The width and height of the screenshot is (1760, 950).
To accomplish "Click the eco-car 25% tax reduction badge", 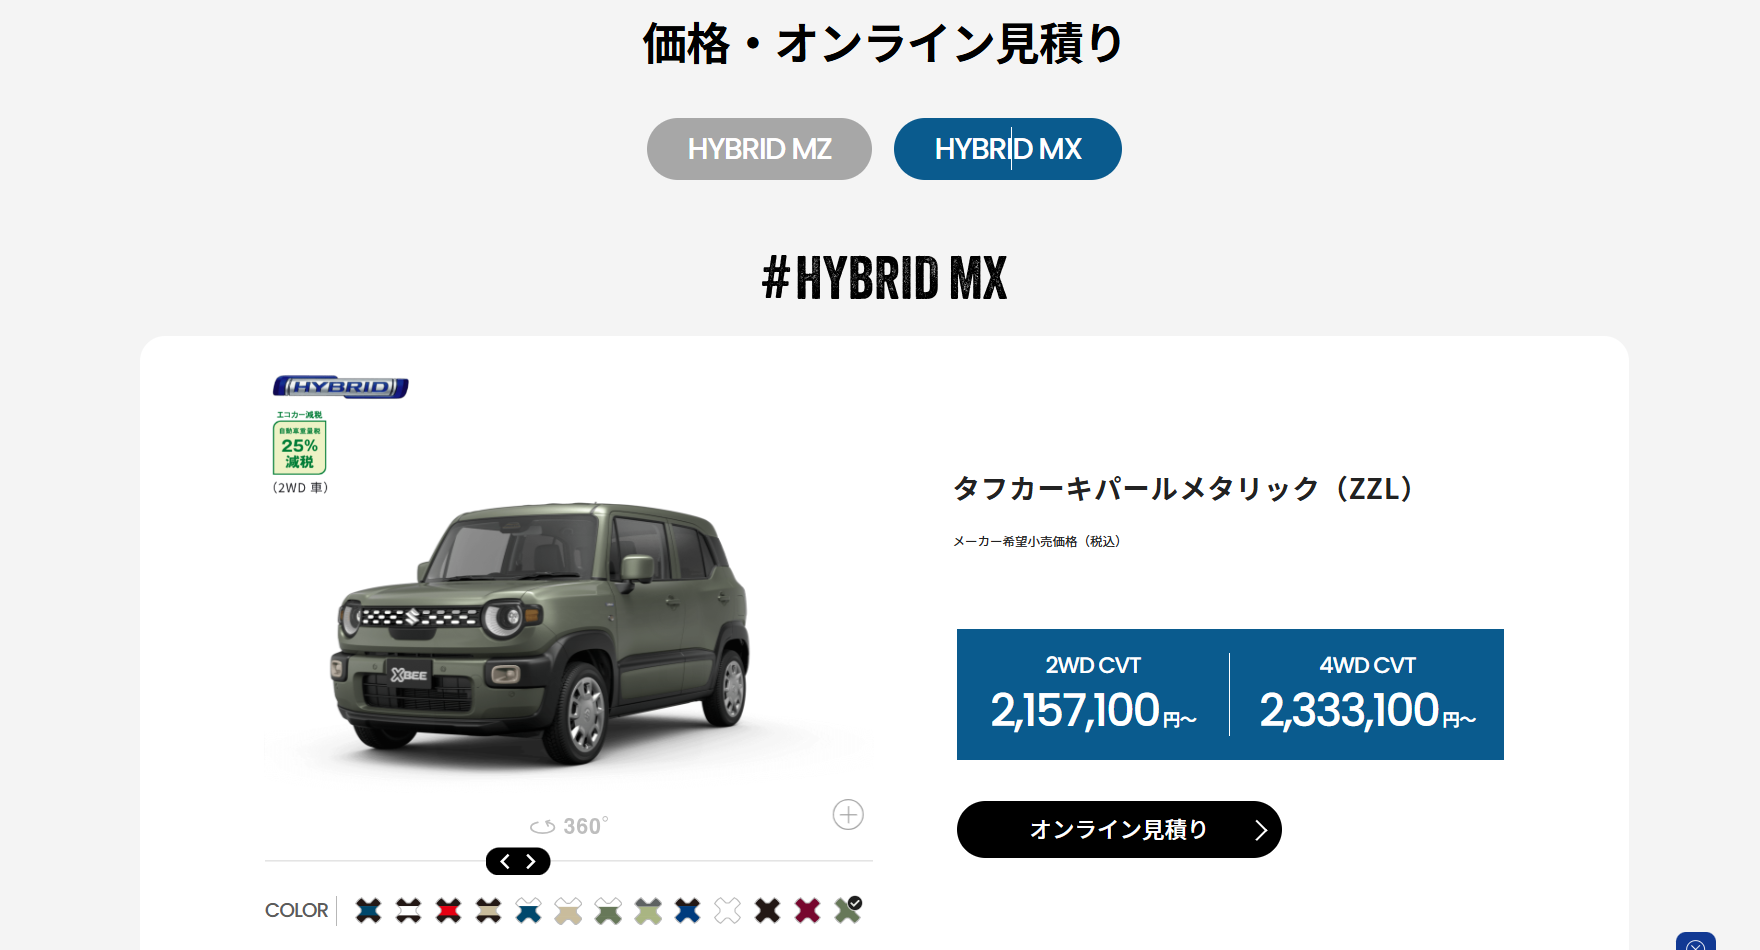I will [x=299, y=443].
